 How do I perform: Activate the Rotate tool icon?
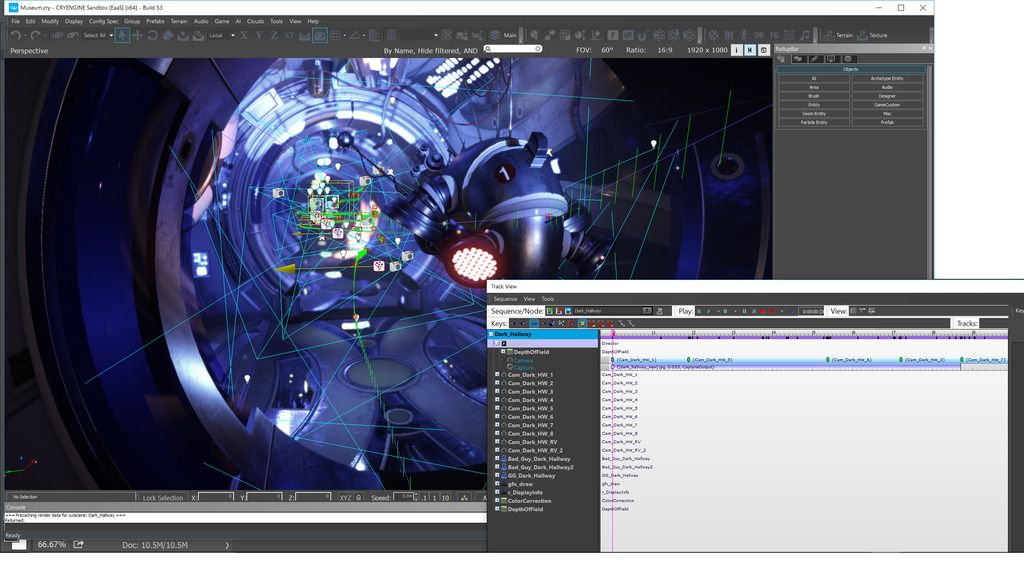pyautogui.click(x=152, y=35)
